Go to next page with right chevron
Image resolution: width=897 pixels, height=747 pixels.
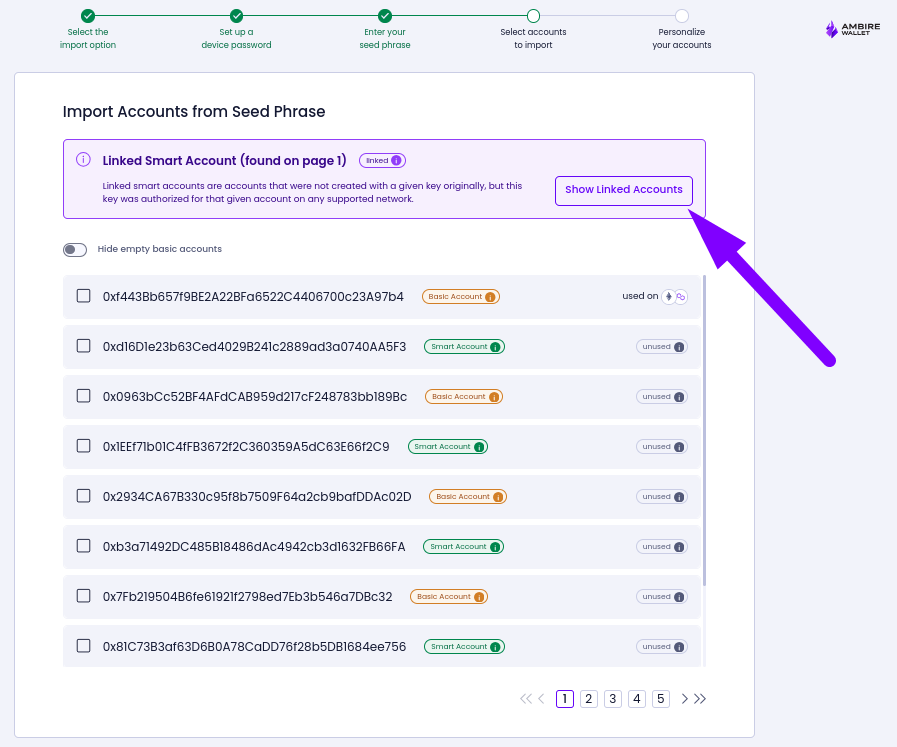pos(684,698)
